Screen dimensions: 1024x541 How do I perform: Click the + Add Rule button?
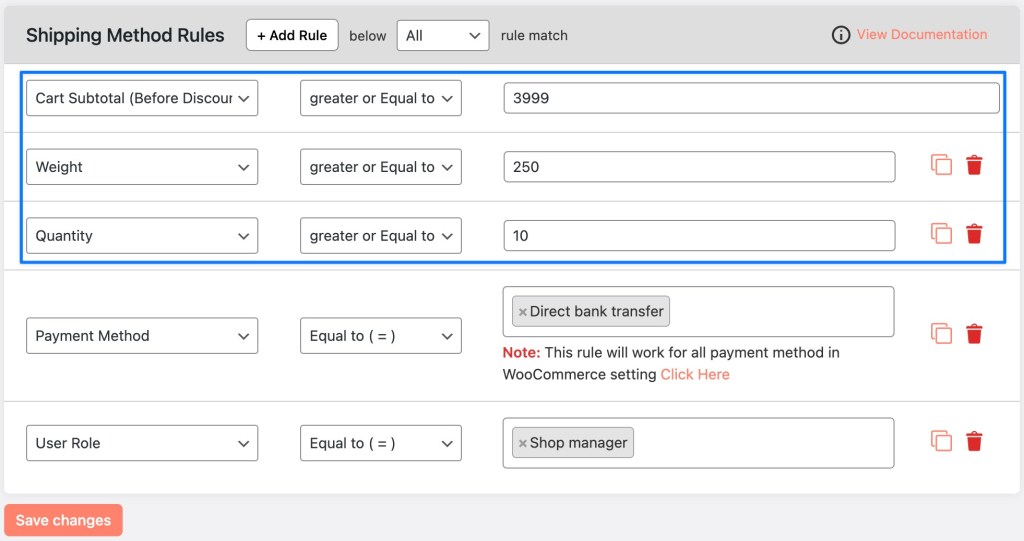[292, 35]
